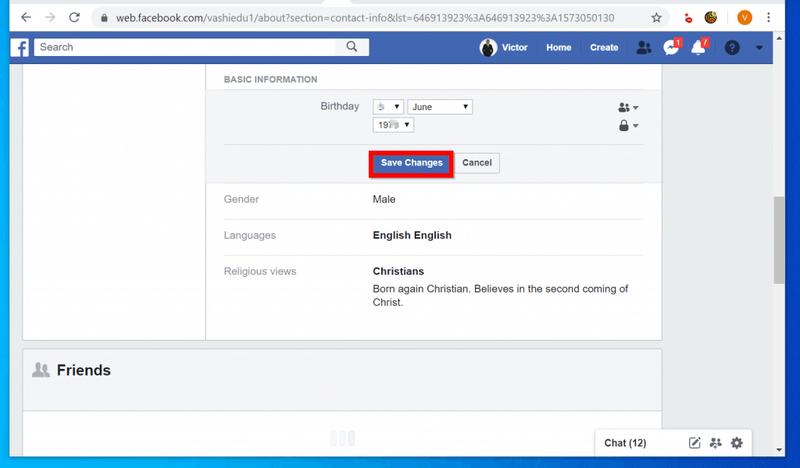Screen dimensions: 800x468
Task: Open Create in Facebook navbar
Action: tap(604, 47)
